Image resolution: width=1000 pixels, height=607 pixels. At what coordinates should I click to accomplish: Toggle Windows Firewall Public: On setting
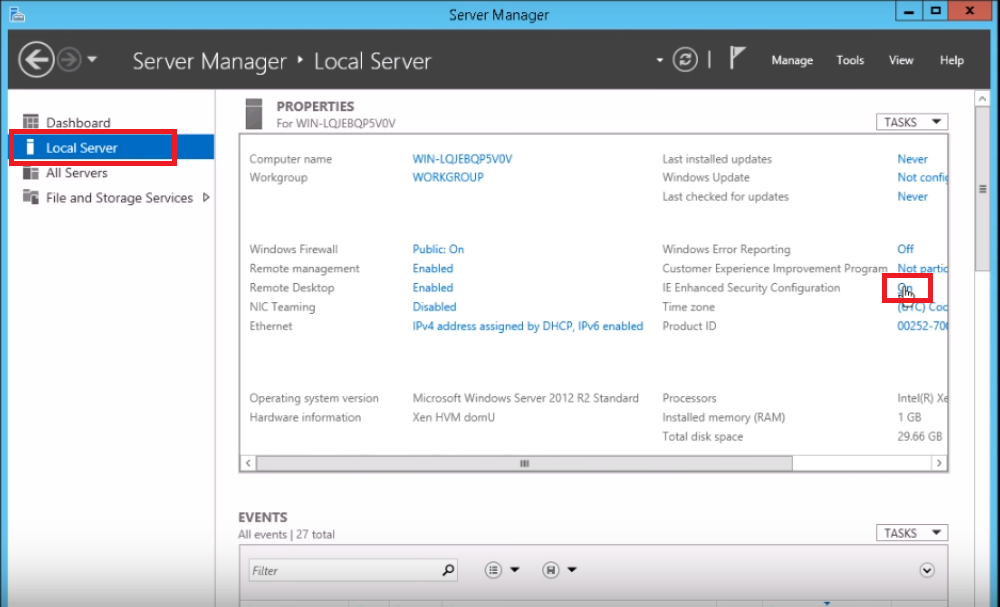(438, 249)
